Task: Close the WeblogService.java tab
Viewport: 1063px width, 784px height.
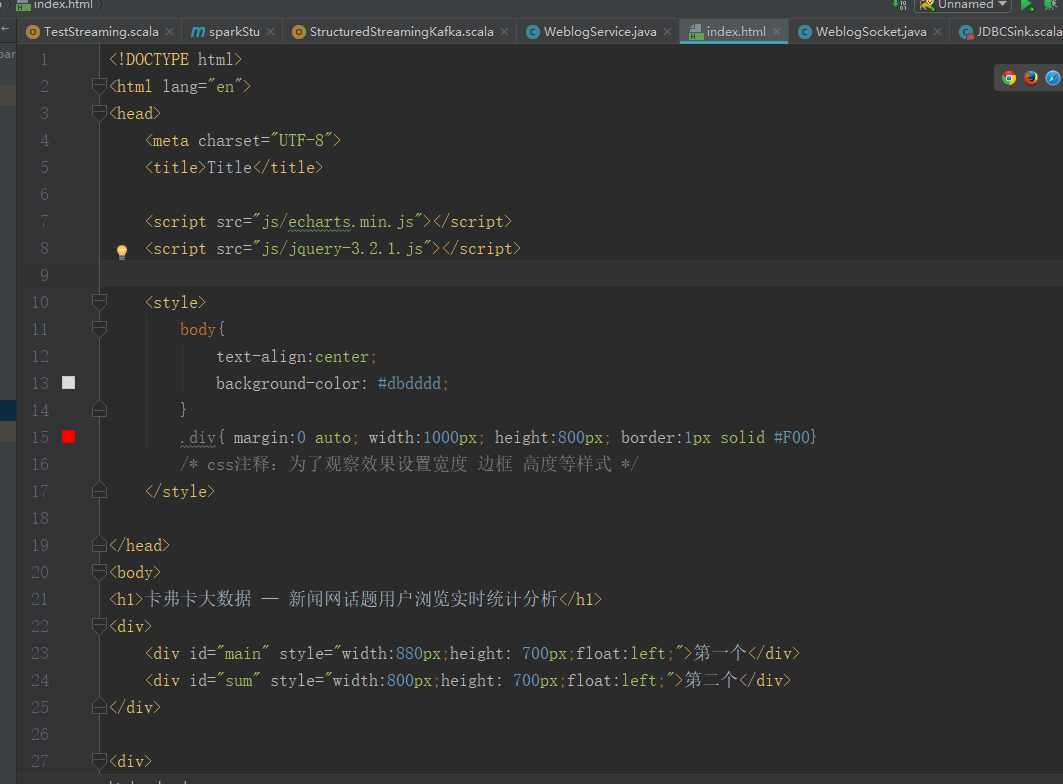Action: click(x=668, y=31)
